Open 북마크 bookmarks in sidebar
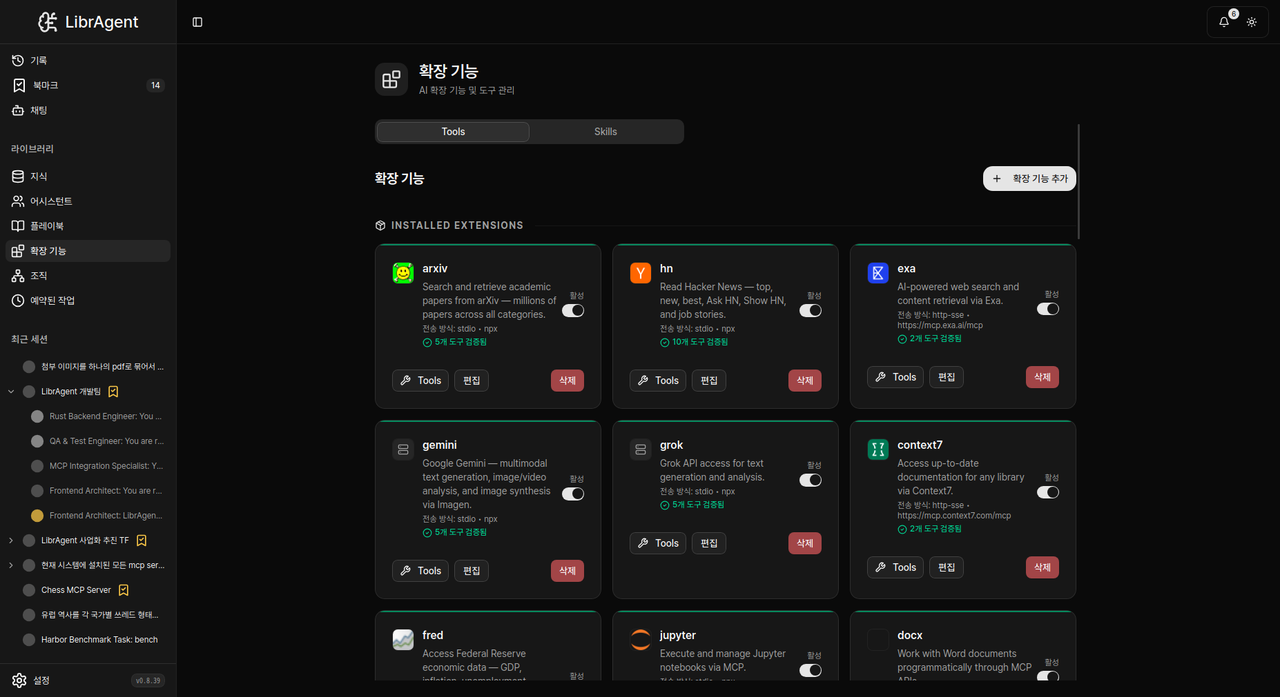This screenshot has width=1280, height=697. [x=88, y=85]
